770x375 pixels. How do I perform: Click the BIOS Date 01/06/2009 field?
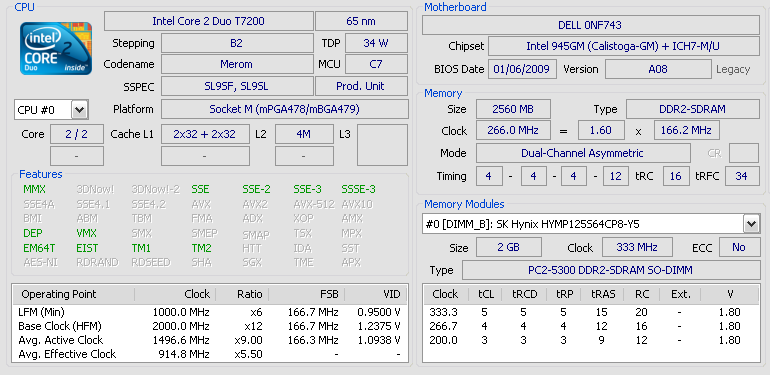[x=522, y=69]
